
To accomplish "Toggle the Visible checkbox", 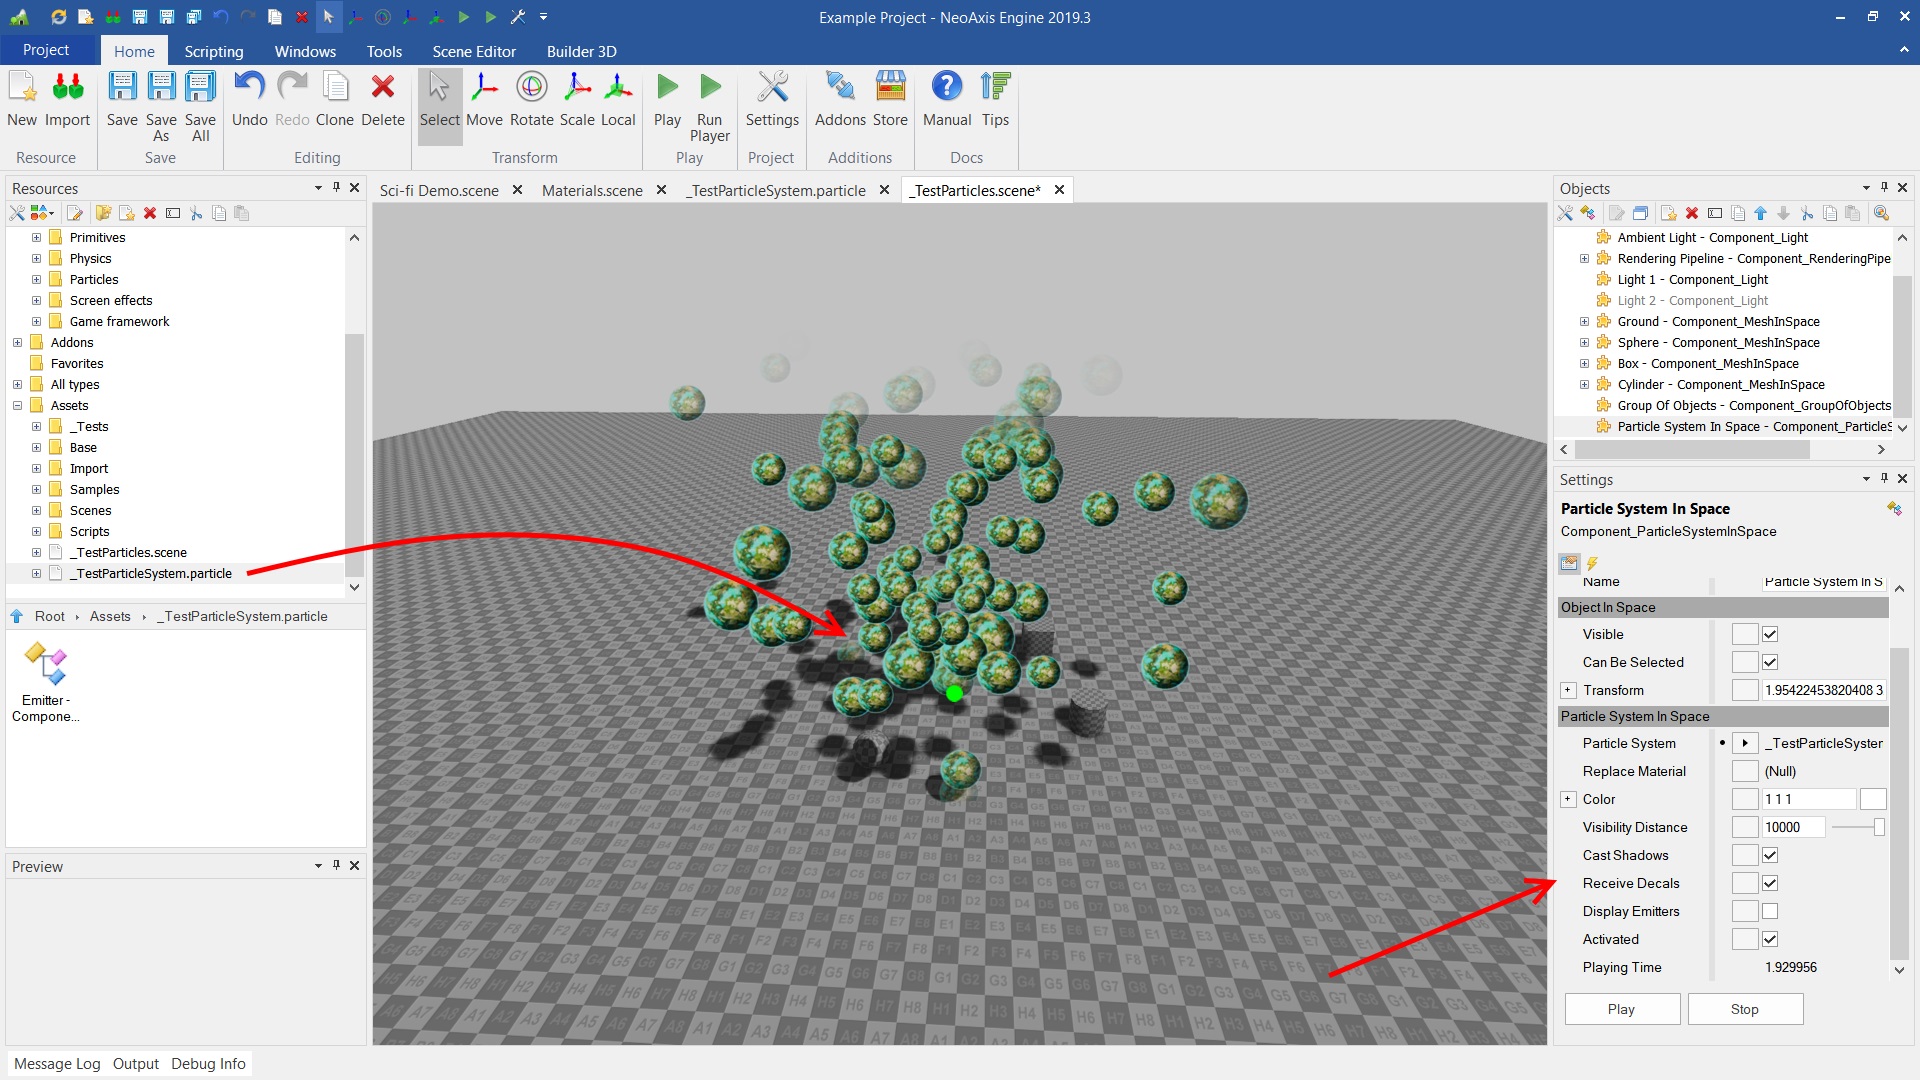I will coord(1770,634).
